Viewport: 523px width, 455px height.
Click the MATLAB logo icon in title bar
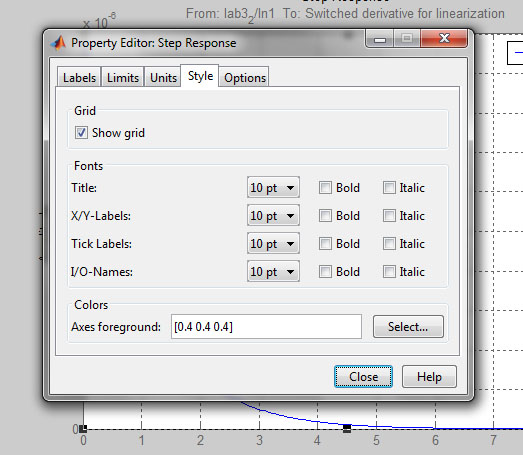click(58, 43)
